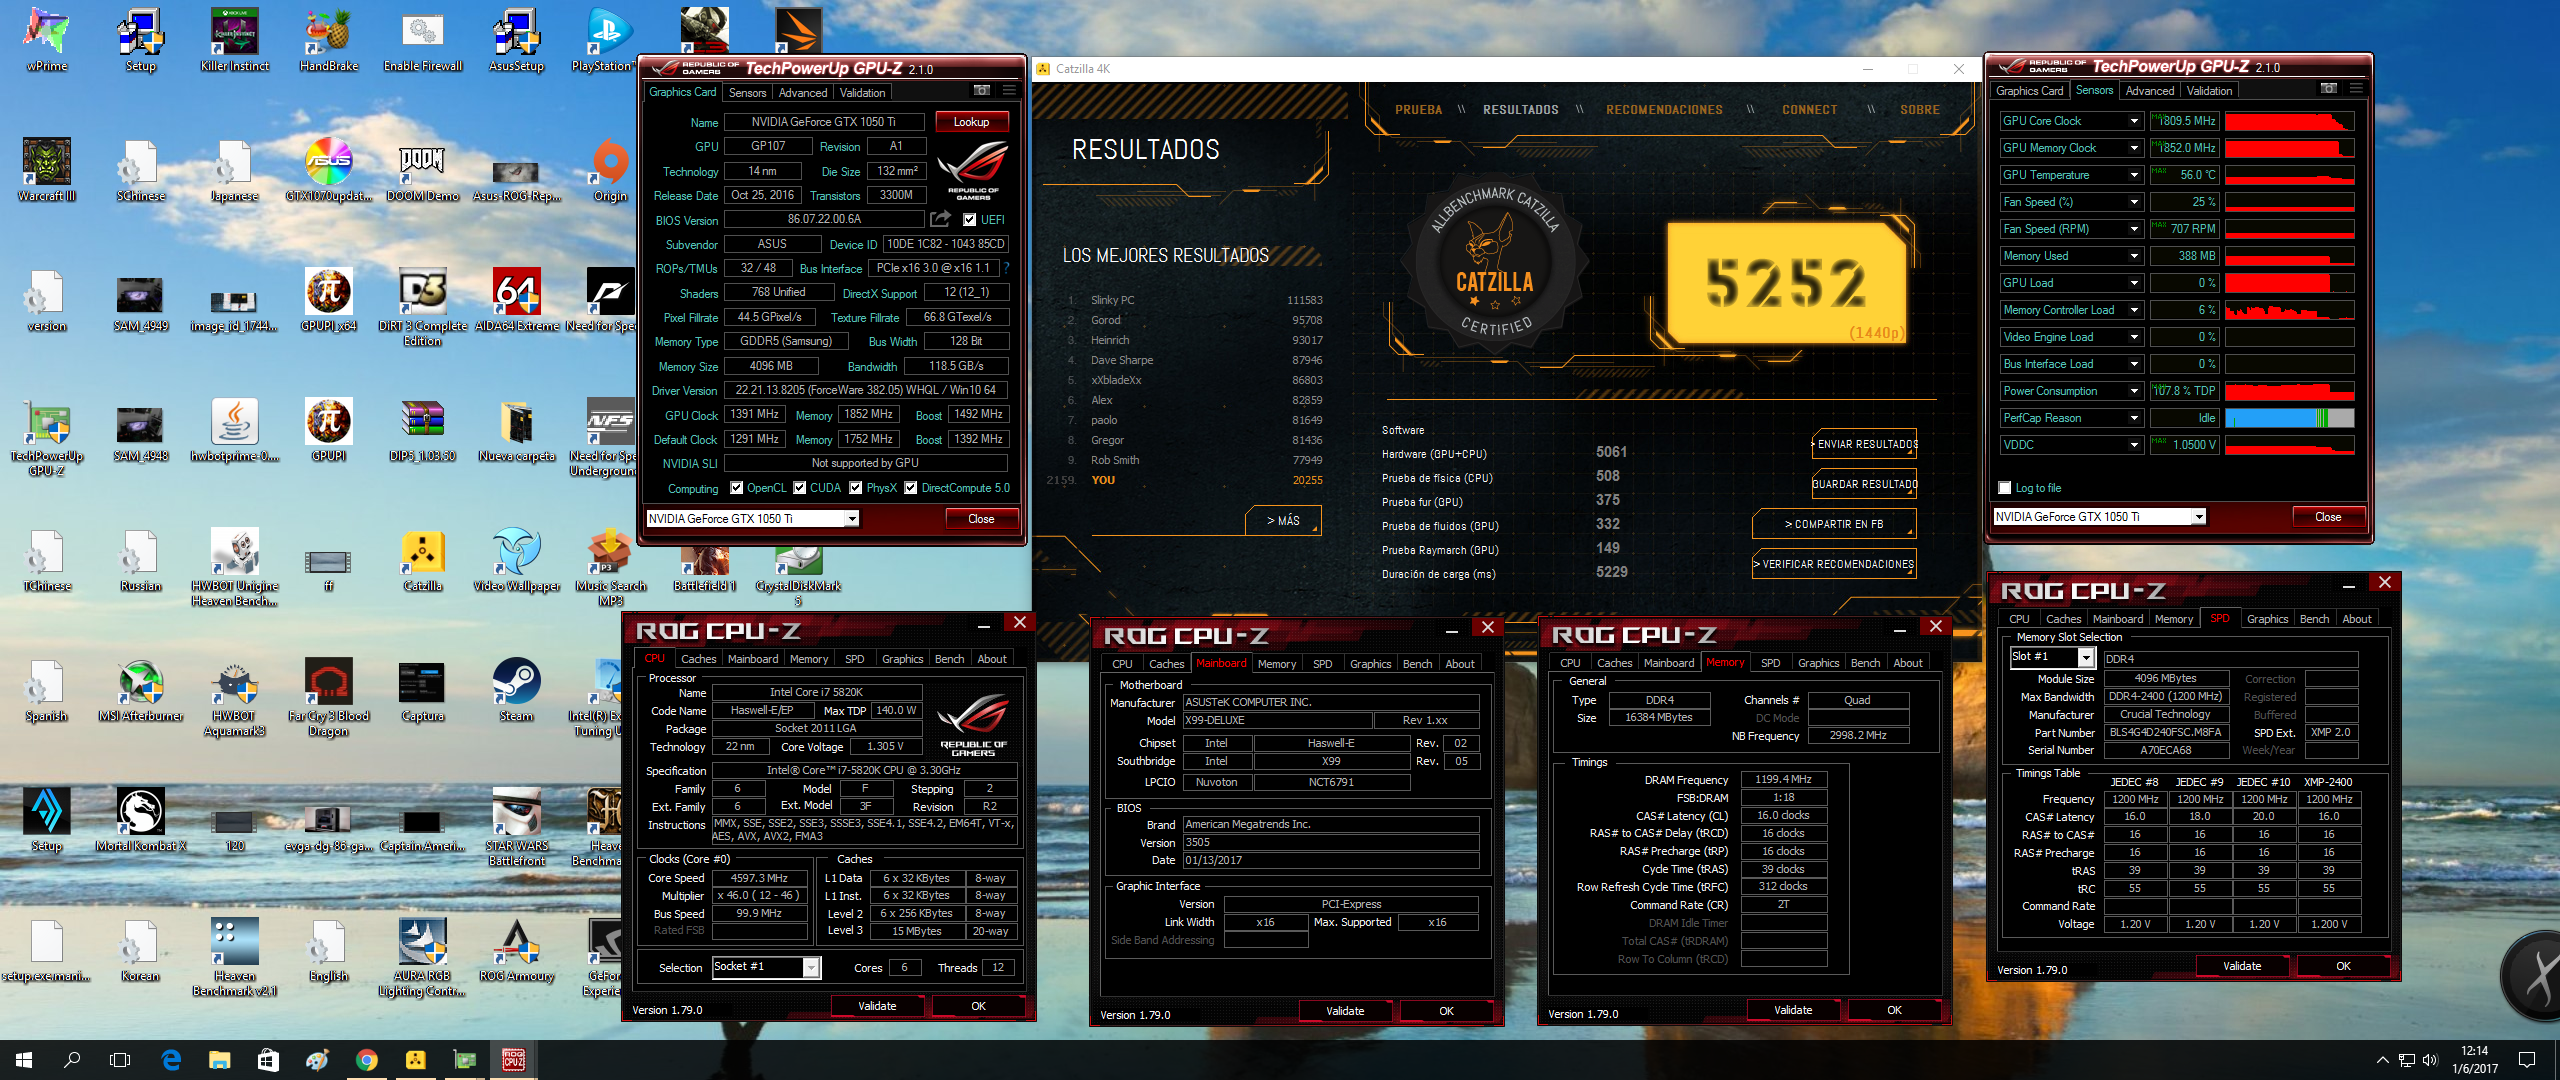Click the GPU Name field NVIDIA GeForce GTX 1050 Ti
Screen dimensions: 2560x1080
tap(824, 122)
